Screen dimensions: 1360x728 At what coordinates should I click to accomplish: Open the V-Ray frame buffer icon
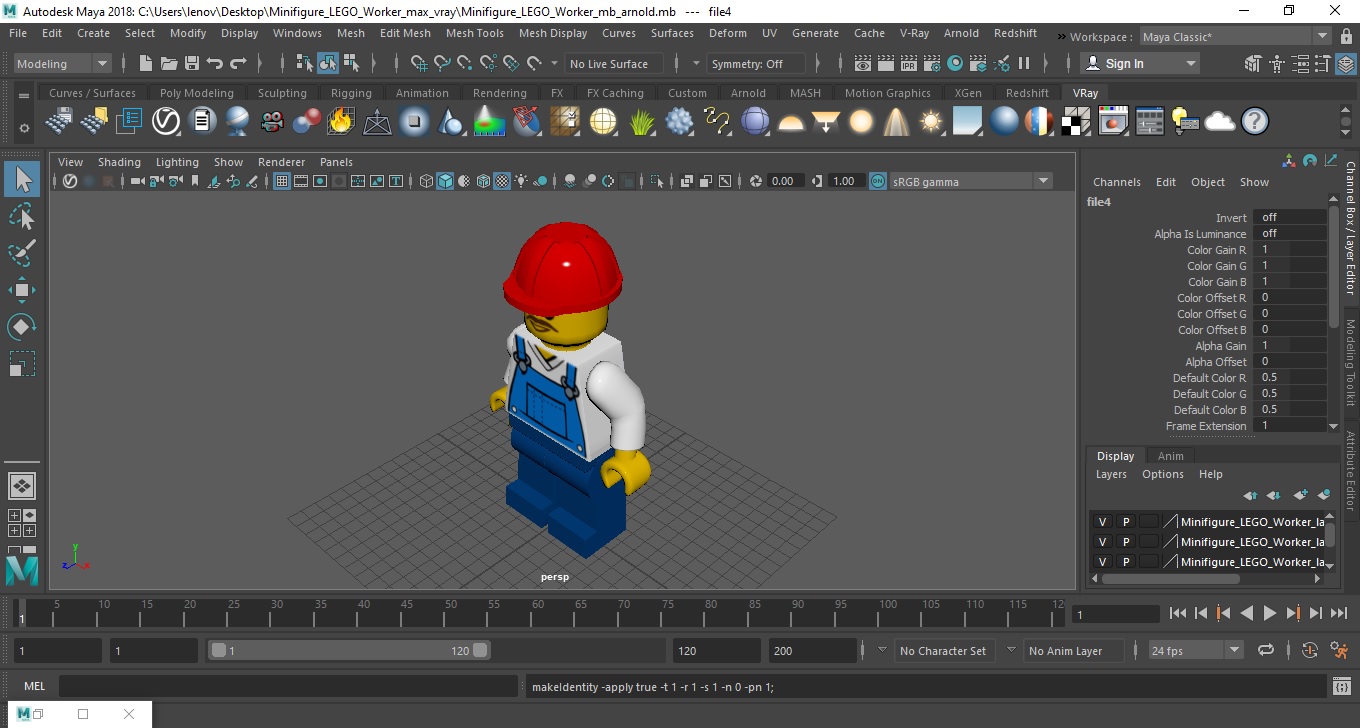click(x=1113, y=122)
